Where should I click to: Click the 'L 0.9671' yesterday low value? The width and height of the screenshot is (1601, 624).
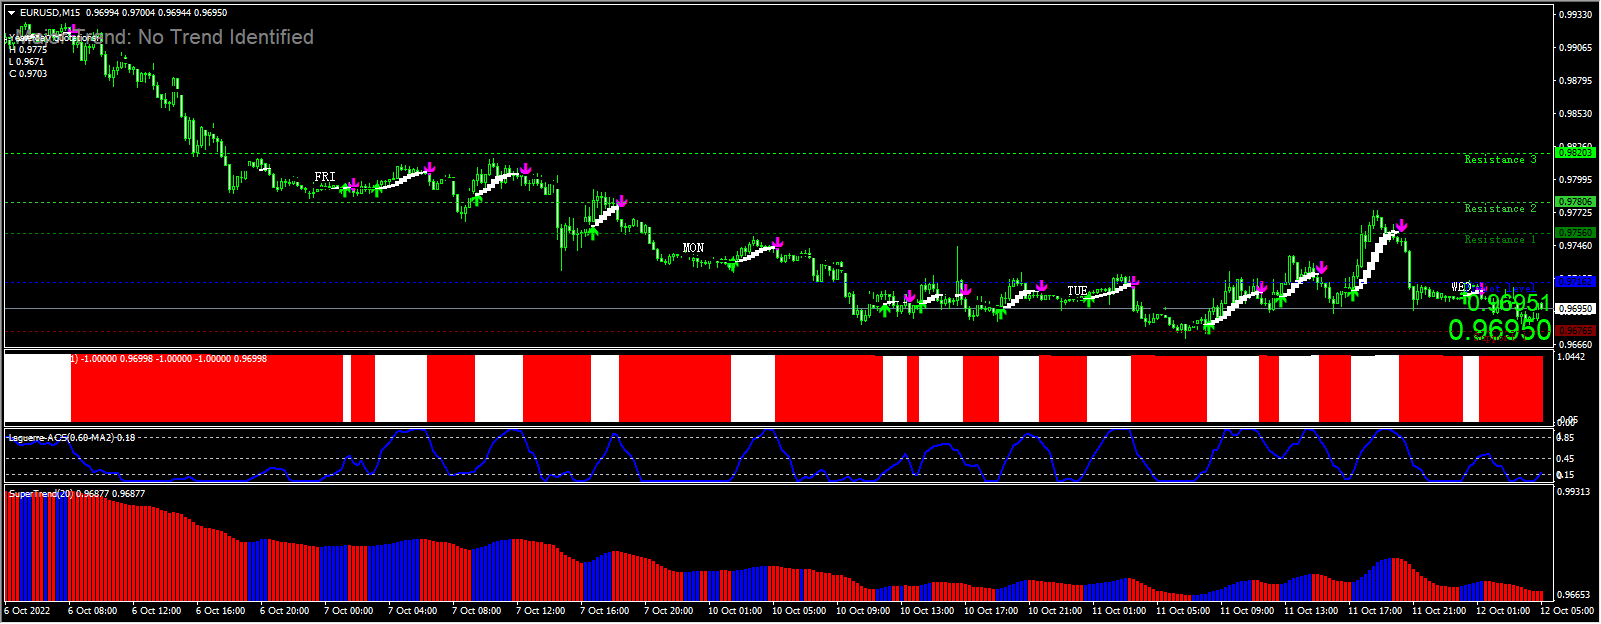tap(28, 62)
